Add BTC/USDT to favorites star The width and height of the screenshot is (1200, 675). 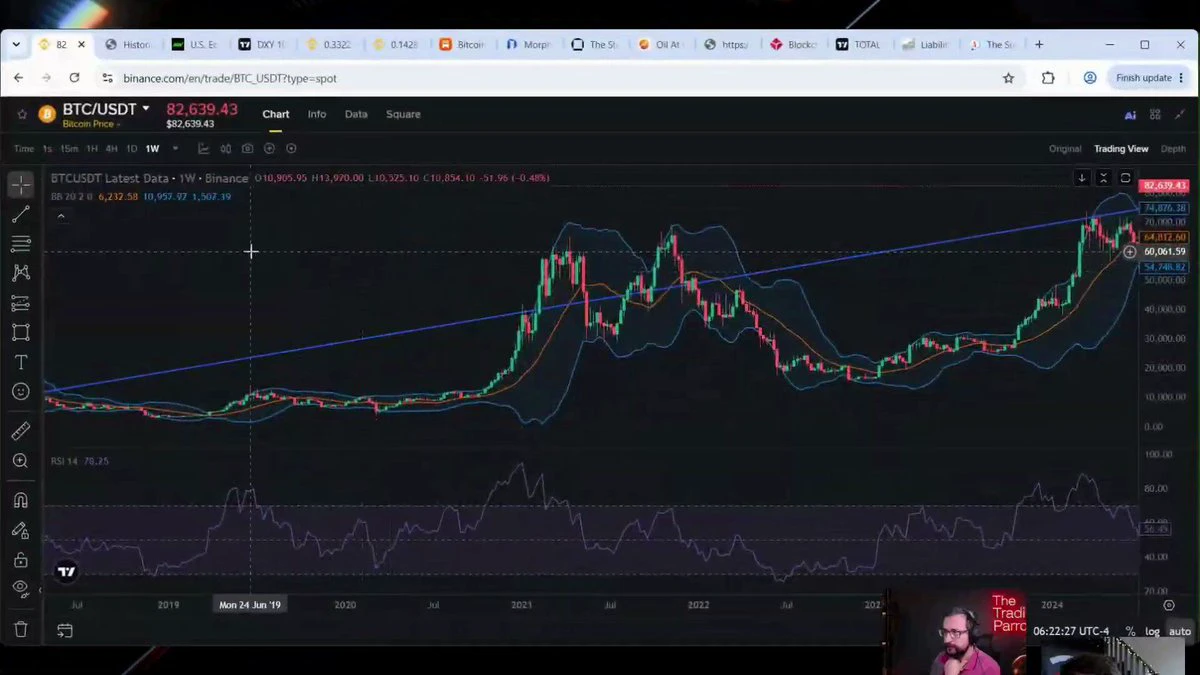pyautogui.click(x=22, y=115)
